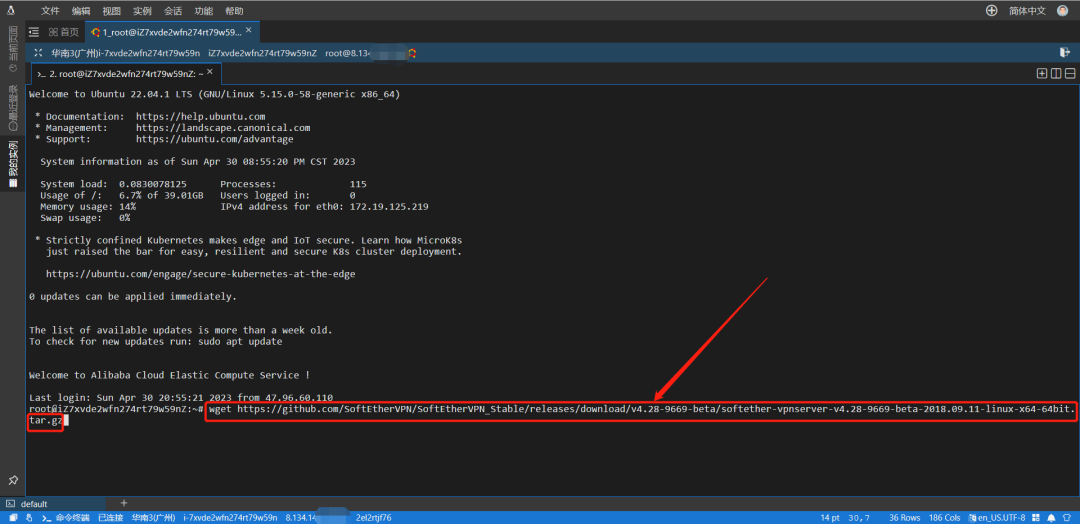Split the terminal vertically
Viewport: 1080px width, 524px height.
1056,74
